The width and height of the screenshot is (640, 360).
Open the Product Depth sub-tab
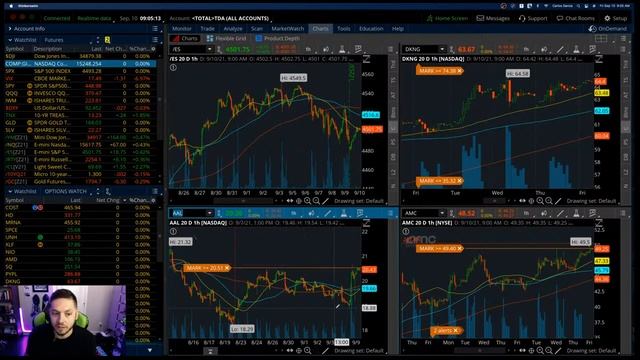[x=278, y=38]
